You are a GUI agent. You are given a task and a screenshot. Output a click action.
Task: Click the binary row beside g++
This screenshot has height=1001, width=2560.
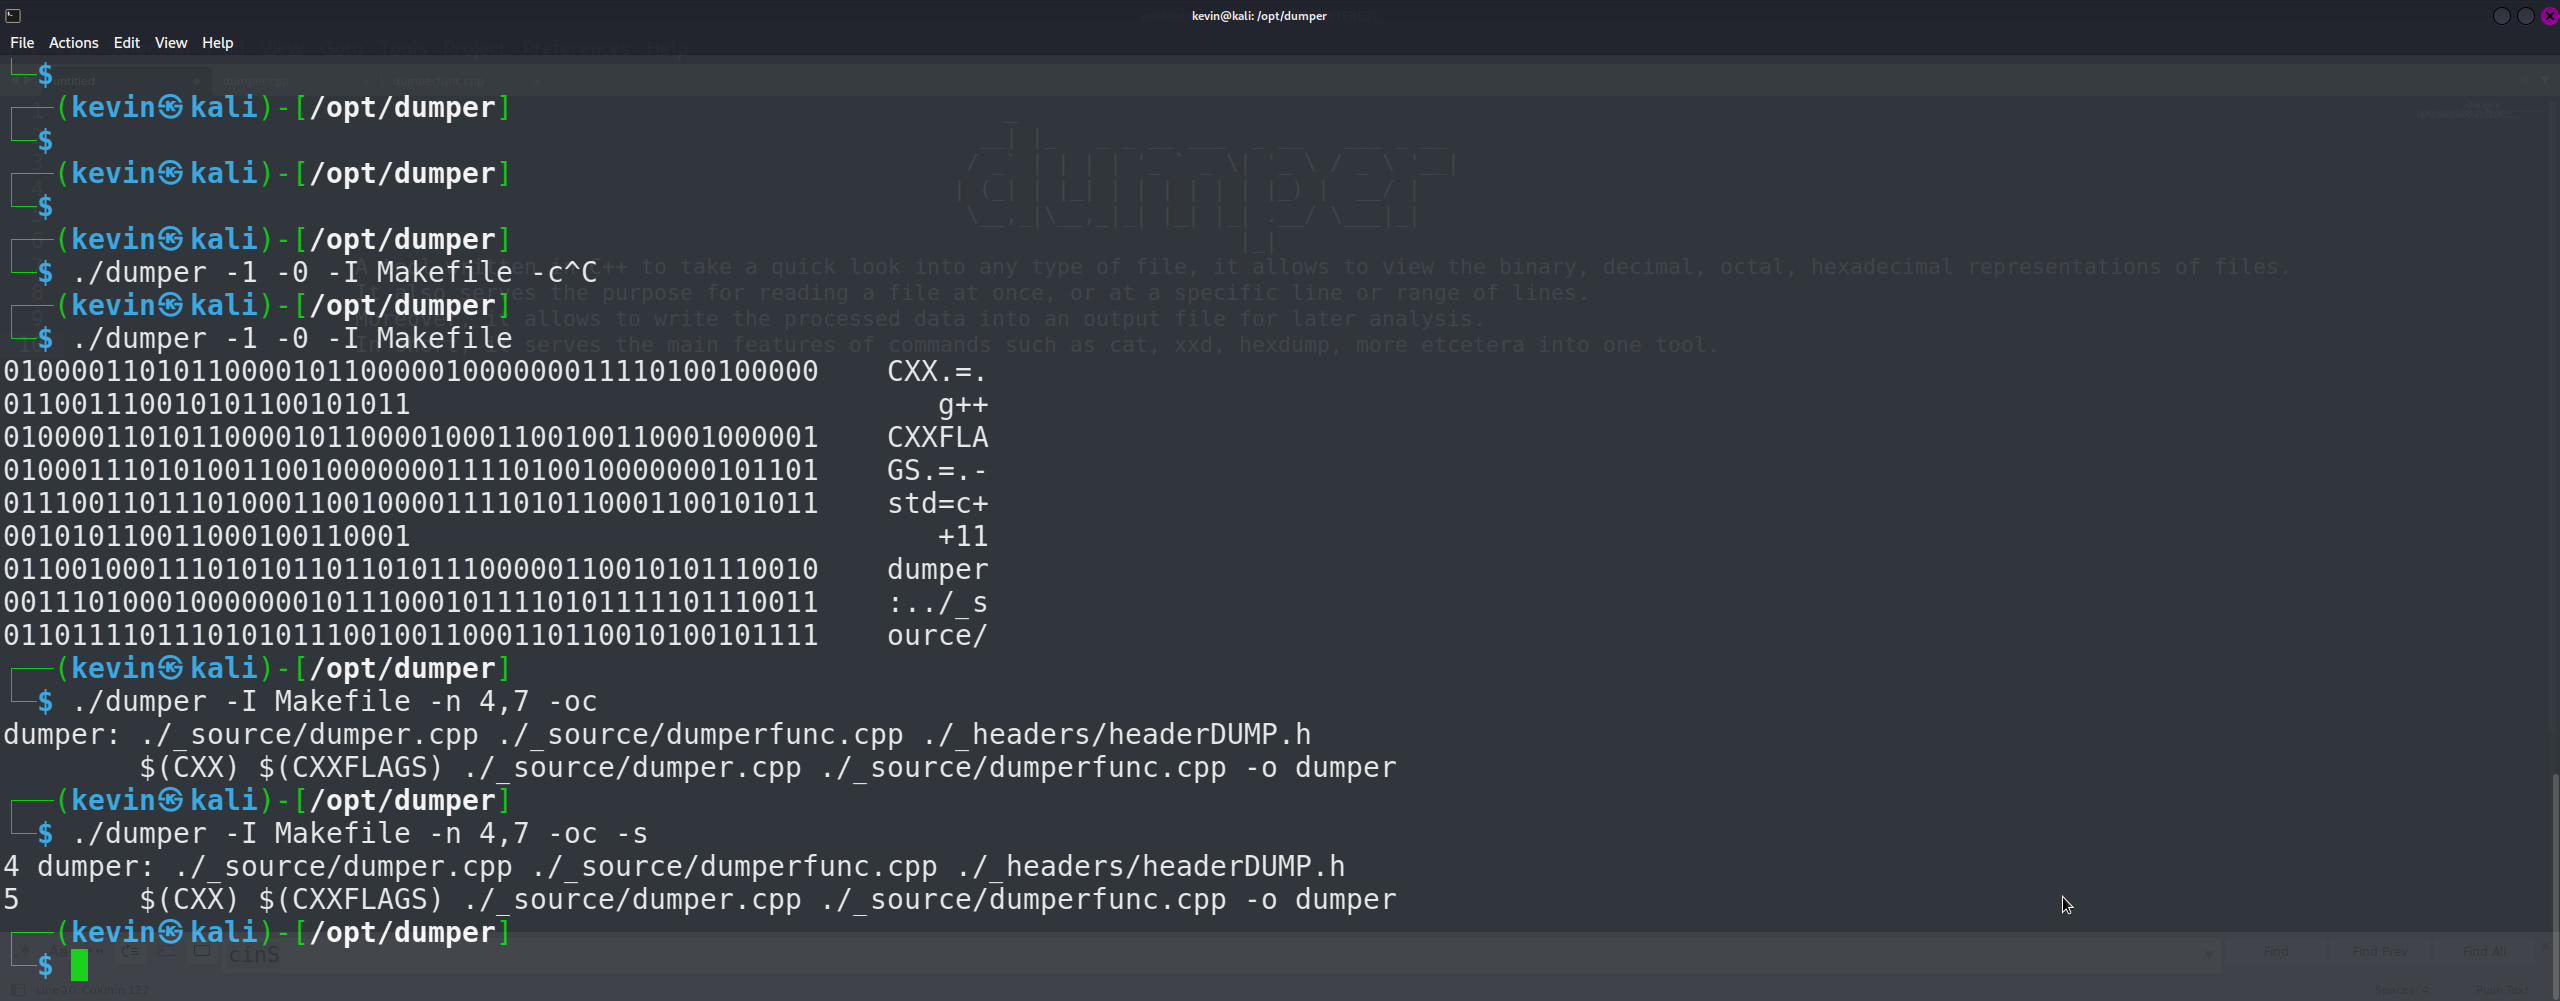[x=207, y=405]
